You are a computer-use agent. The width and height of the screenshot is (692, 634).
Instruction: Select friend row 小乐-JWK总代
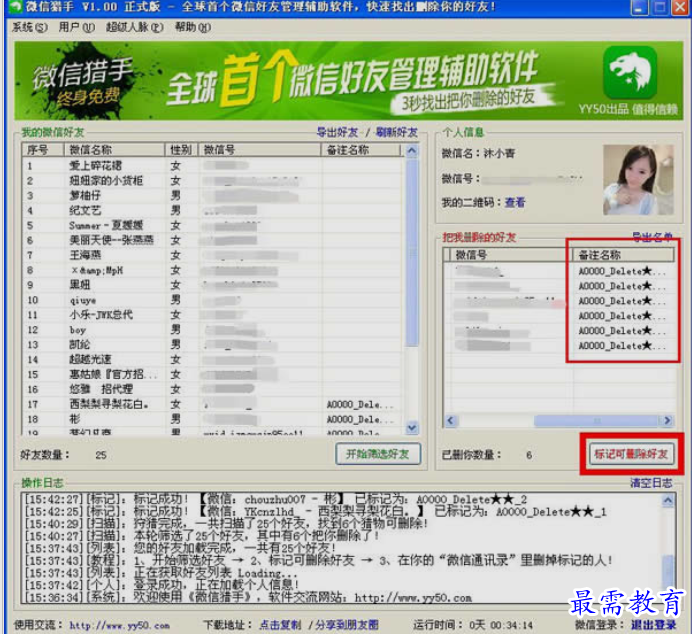[x=212, y=315]
